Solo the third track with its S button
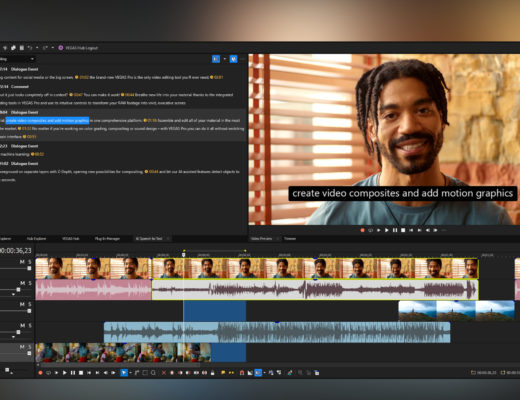520x400 pixels. pos(29,304)
